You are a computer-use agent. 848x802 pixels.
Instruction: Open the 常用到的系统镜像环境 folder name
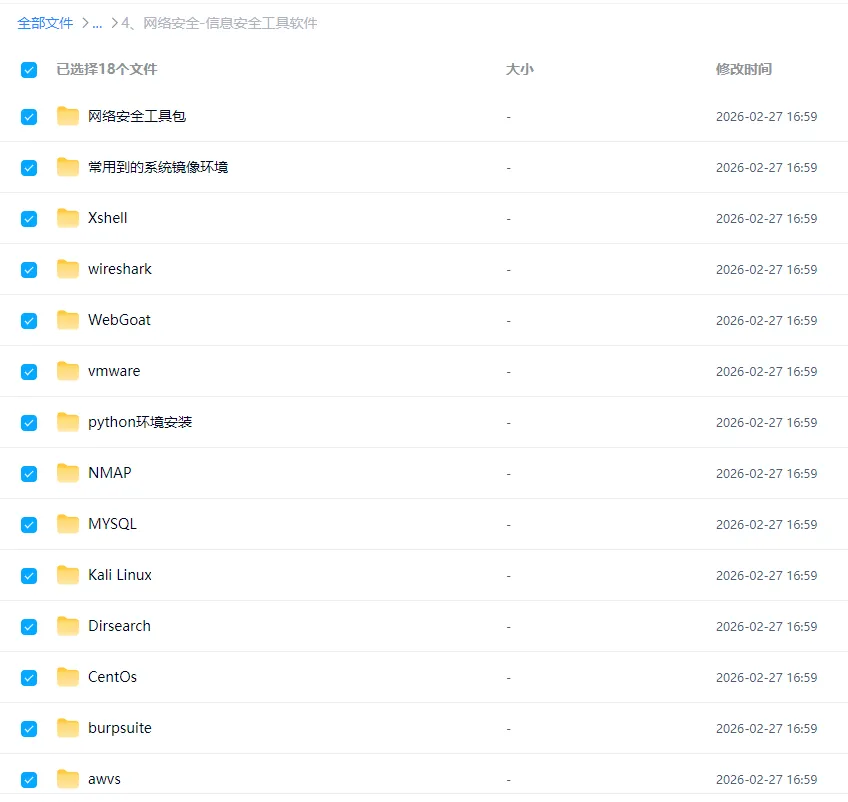click(158, 167)
